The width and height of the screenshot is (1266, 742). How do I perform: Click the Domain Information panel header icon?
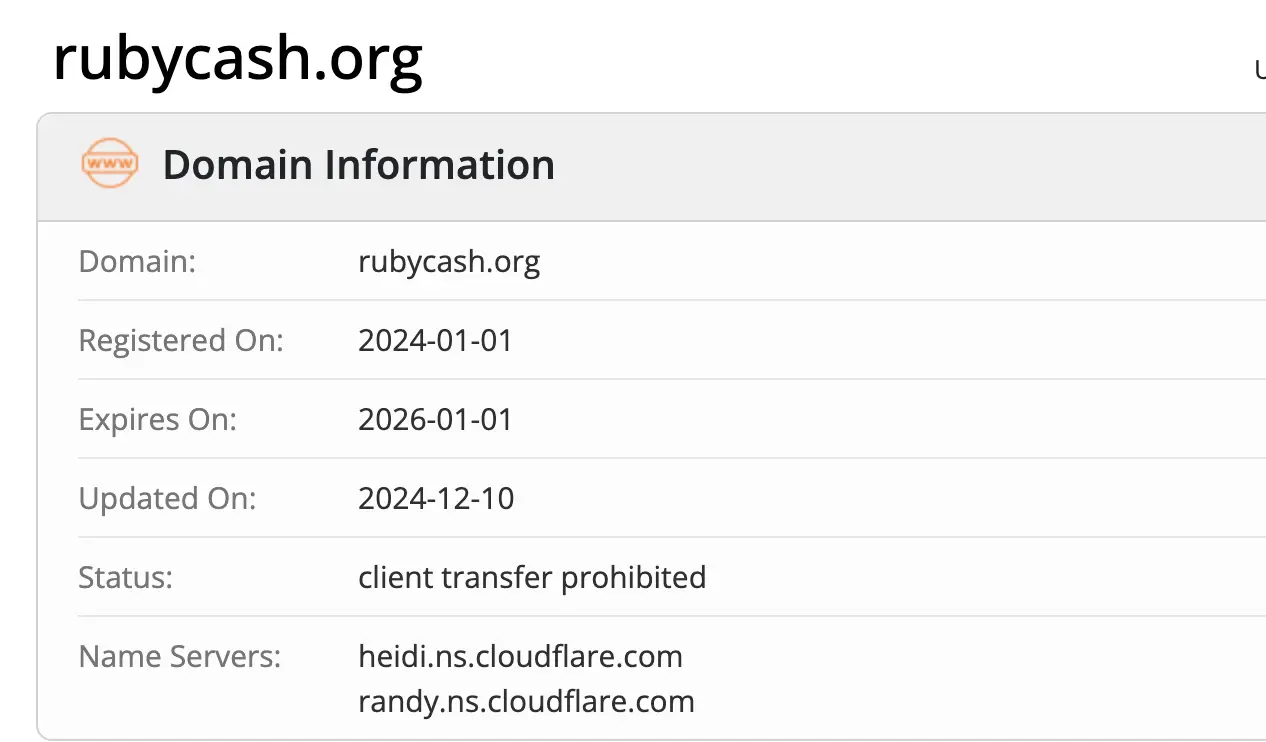110,163
